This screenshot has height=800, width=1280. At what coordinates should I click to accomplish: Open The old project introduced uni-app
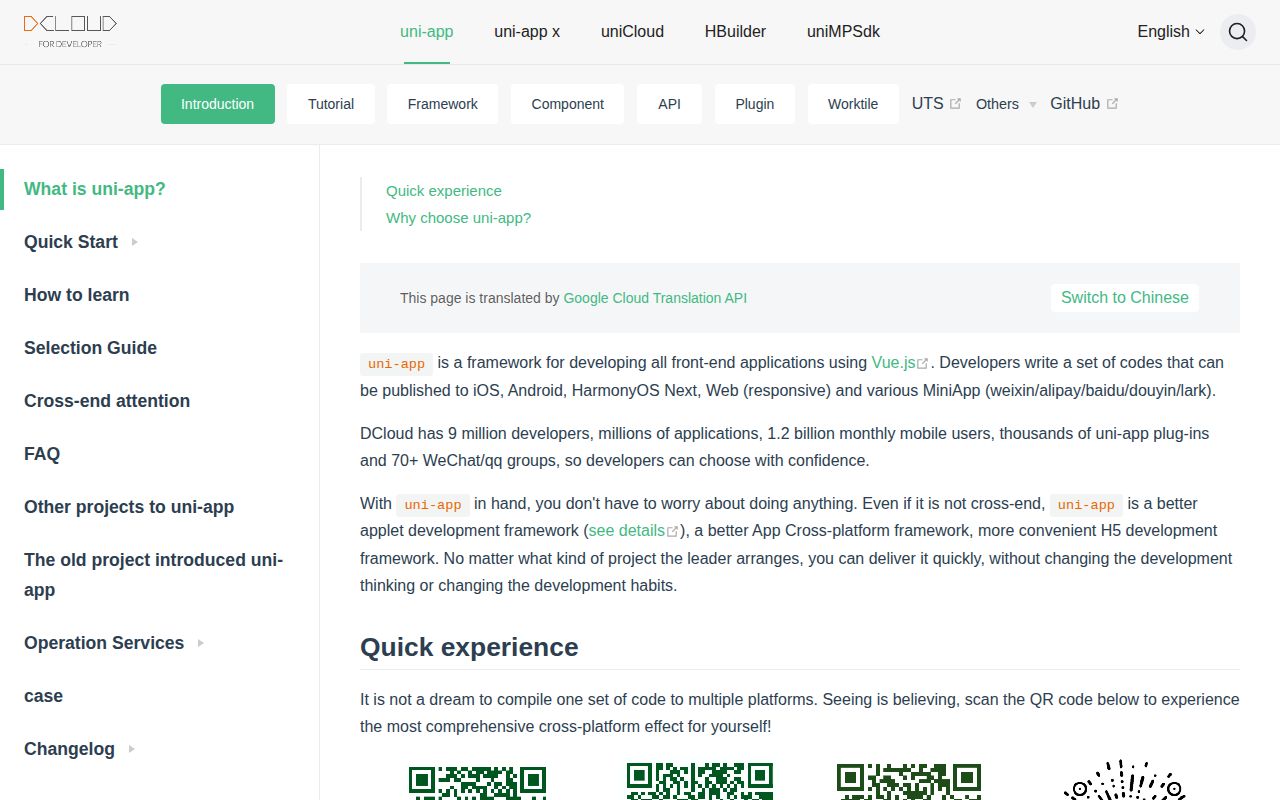[154, 575]
